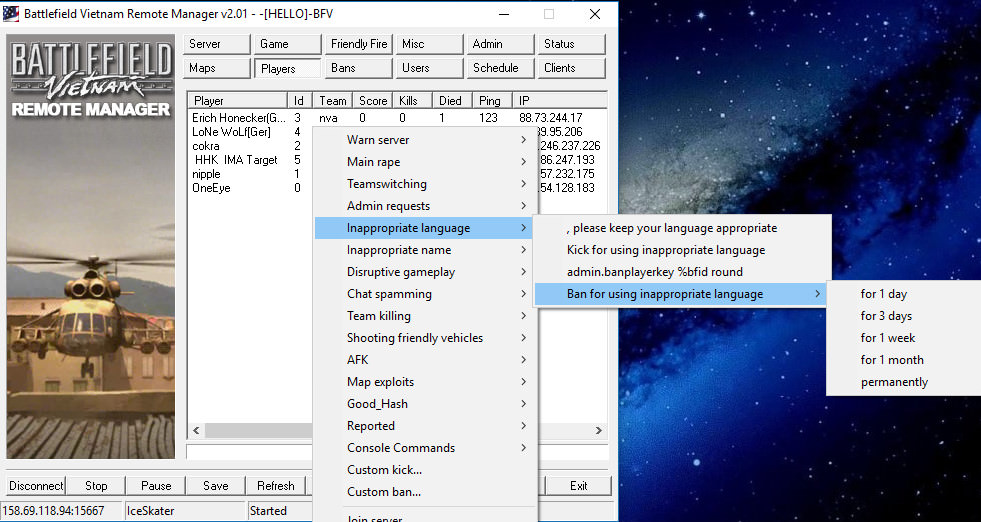Sort the player list by Ping column
Screen dimensions: 981x522
click(489, 101)
